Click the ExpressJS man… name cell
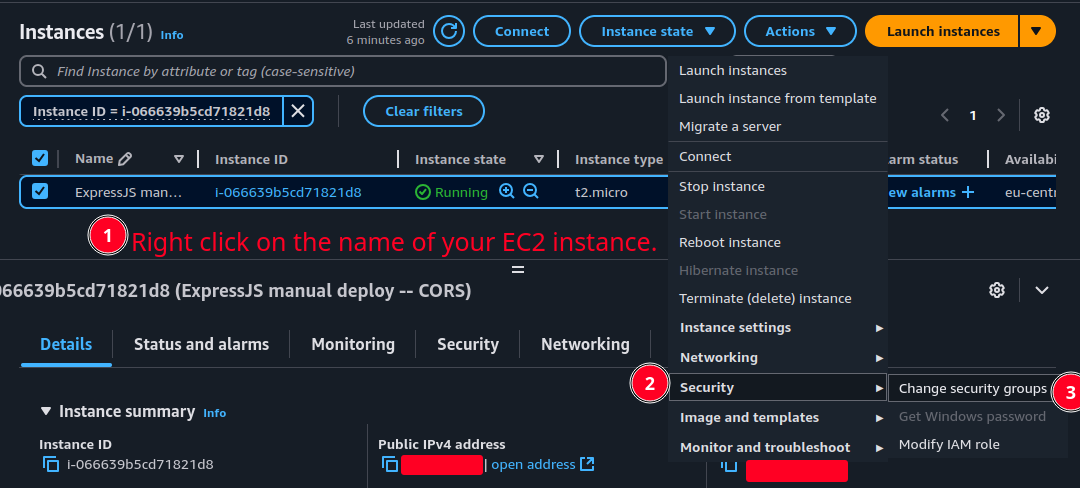 tap(128, 193)
